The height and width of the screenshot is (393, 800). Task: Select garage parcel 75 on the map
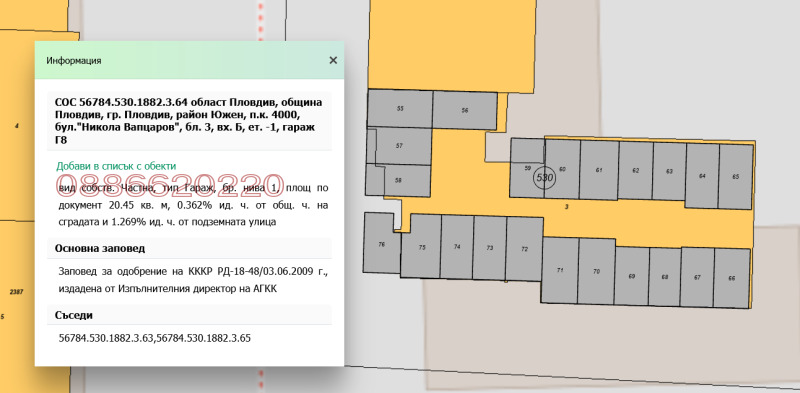422,247
